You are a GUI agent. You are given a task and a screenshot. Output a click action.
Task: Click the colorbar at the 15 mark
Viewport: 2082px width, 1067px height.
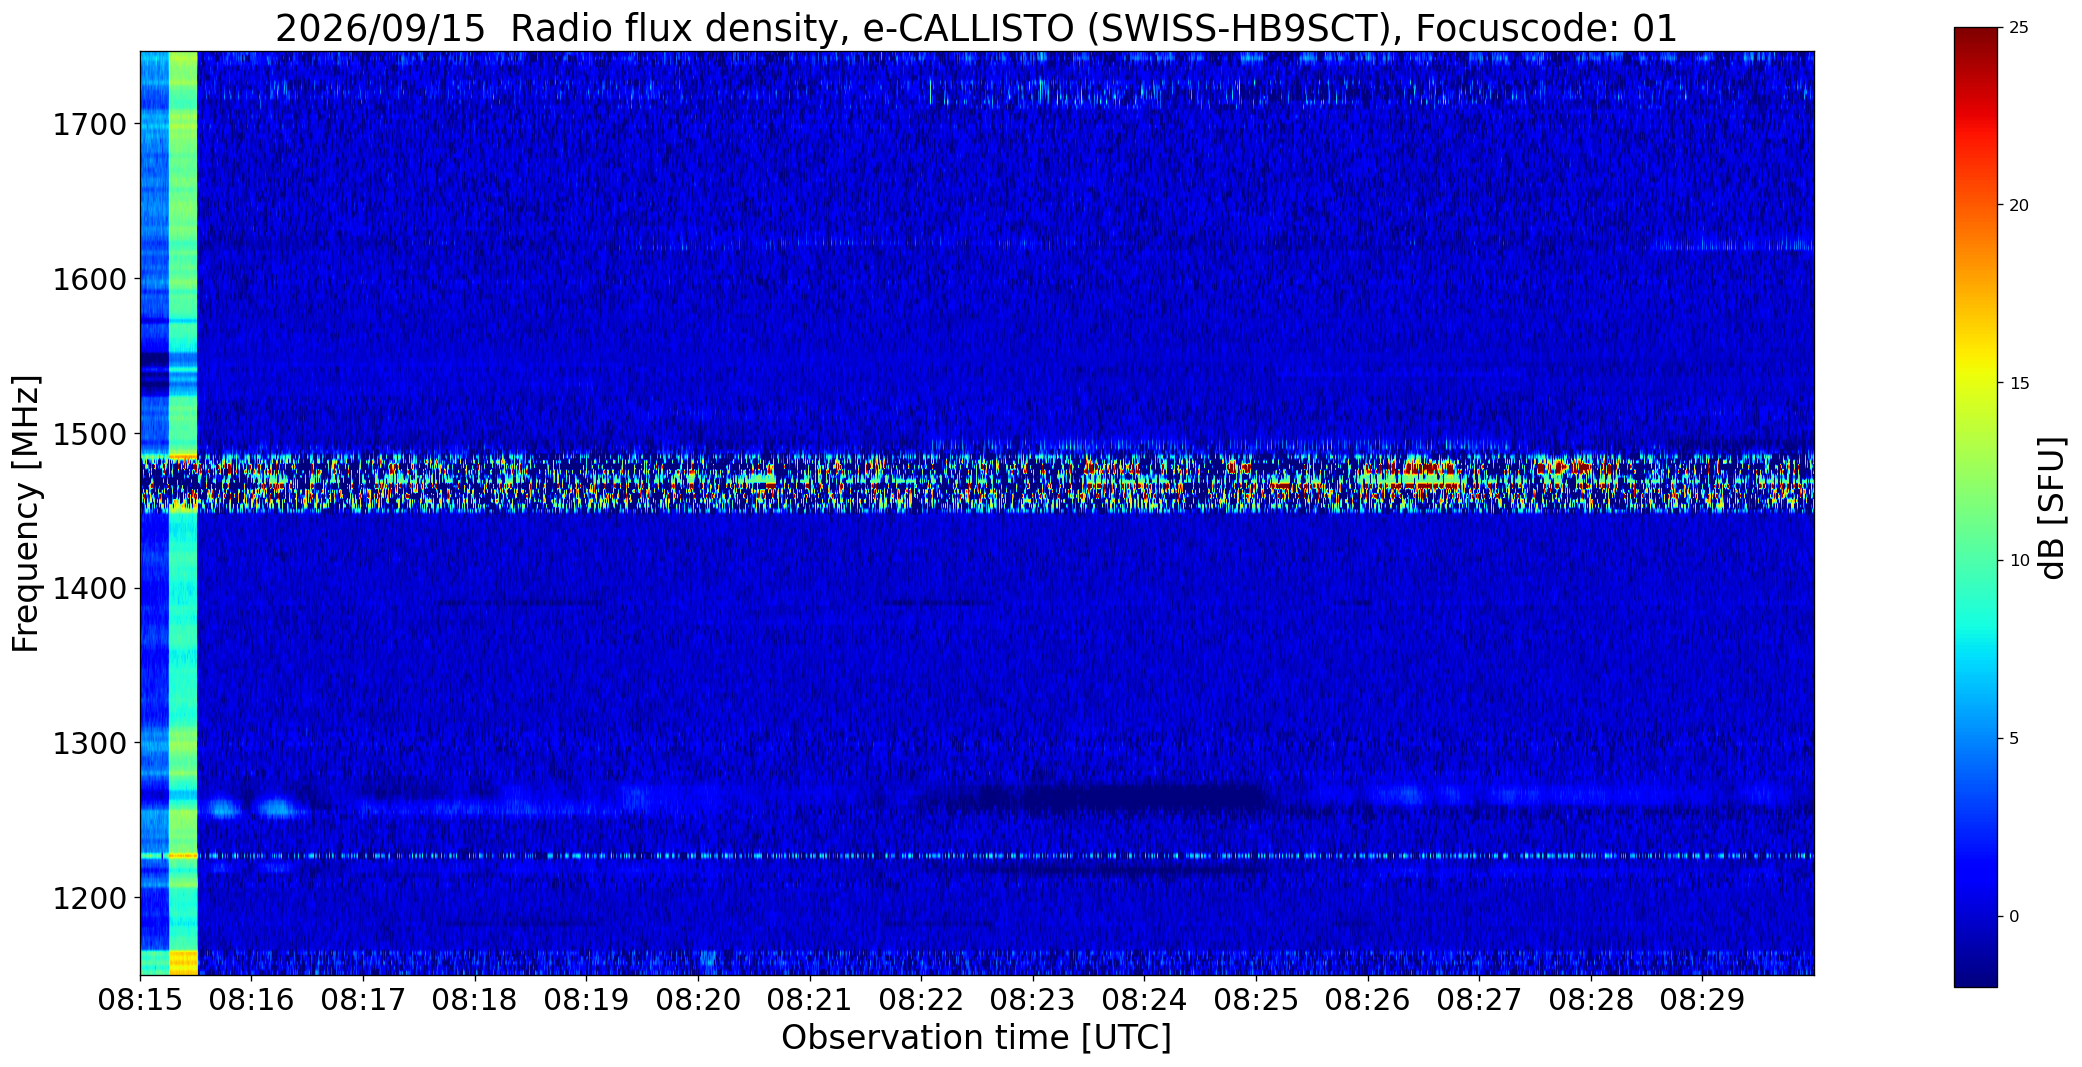(1975, 383)
